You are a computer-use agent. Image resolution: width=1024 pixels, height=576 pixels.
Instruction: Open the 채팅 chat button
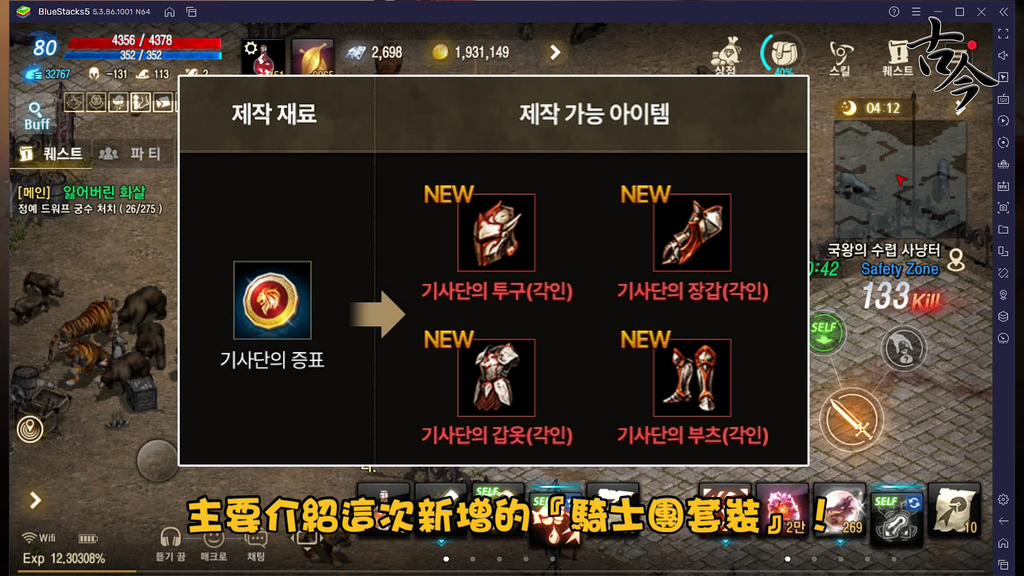pyautogui.click(x=256, y=545)
